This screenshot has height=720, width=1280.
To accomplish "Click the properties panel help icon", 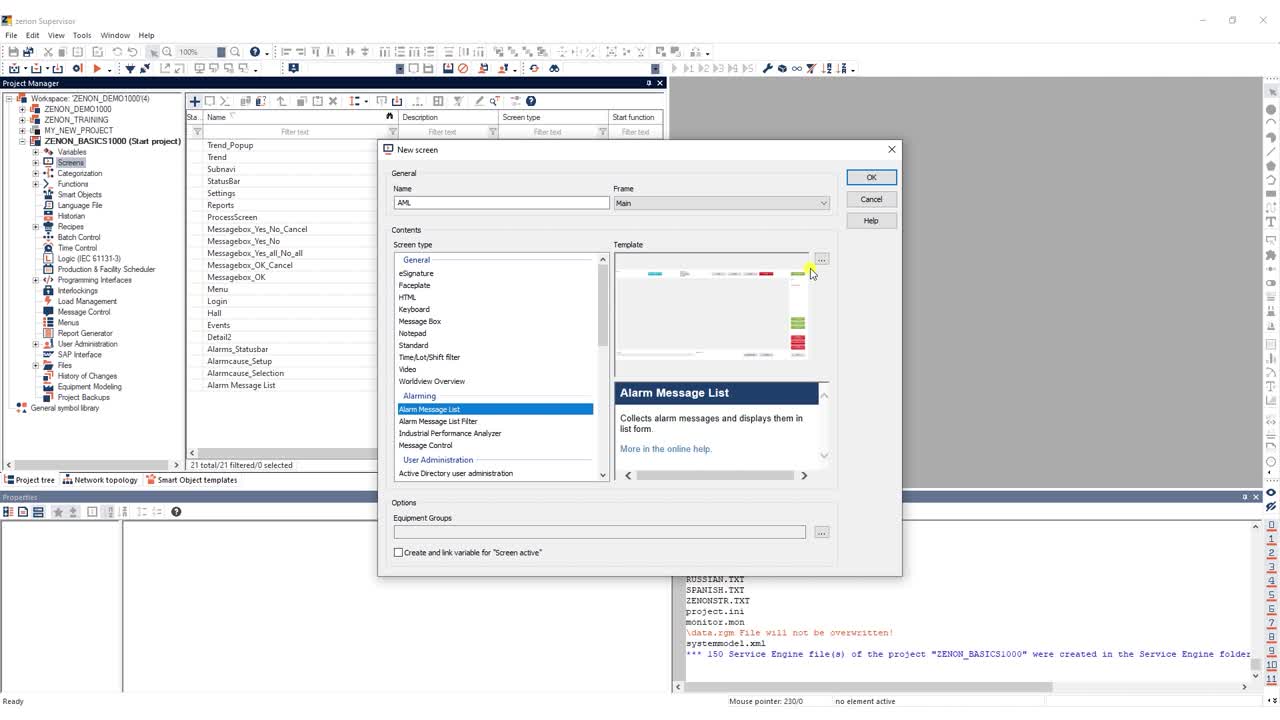I will [x=176, y=512].
